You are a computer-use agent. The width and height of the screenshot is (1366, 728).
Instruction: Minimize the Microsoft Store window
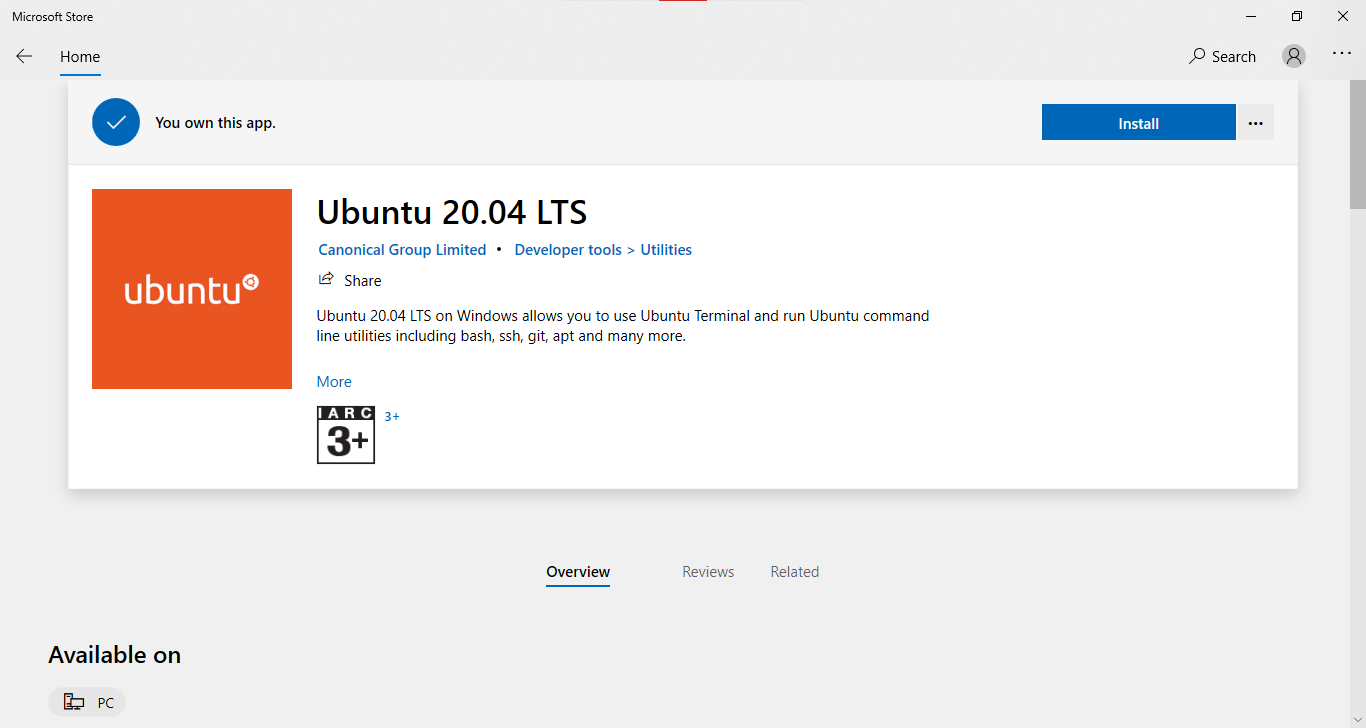pos(1251,16)
